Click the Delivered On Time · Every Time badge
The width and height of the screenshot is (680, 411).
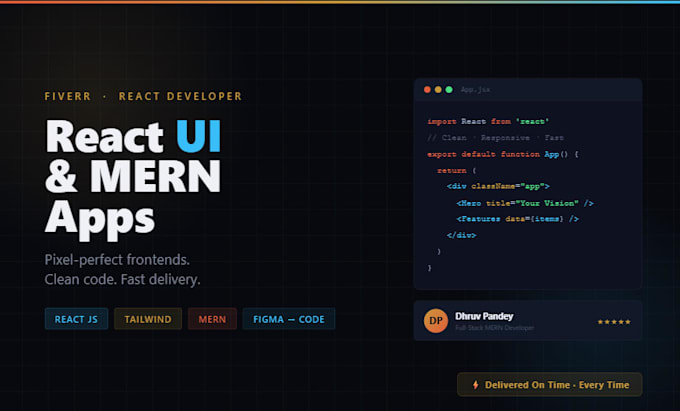coord(549,385)
